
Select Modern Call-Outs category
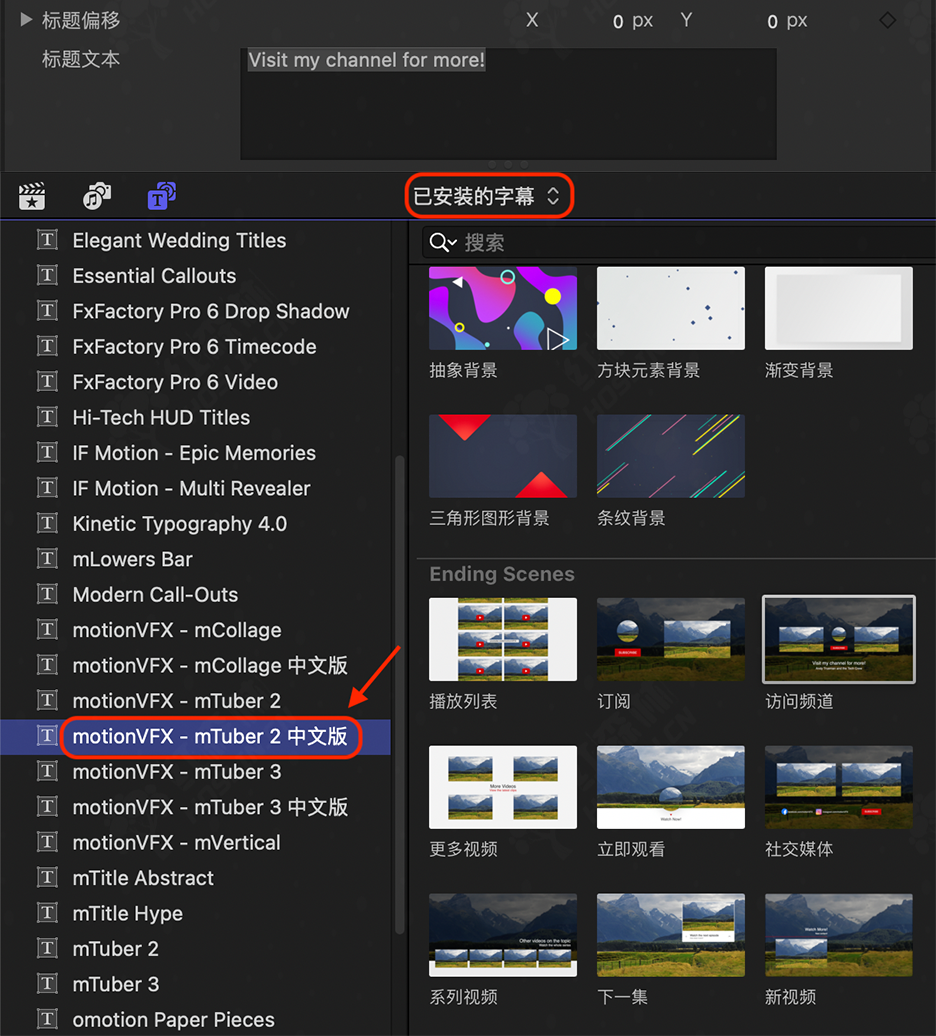pyautogui.click(x=155, y=595)
